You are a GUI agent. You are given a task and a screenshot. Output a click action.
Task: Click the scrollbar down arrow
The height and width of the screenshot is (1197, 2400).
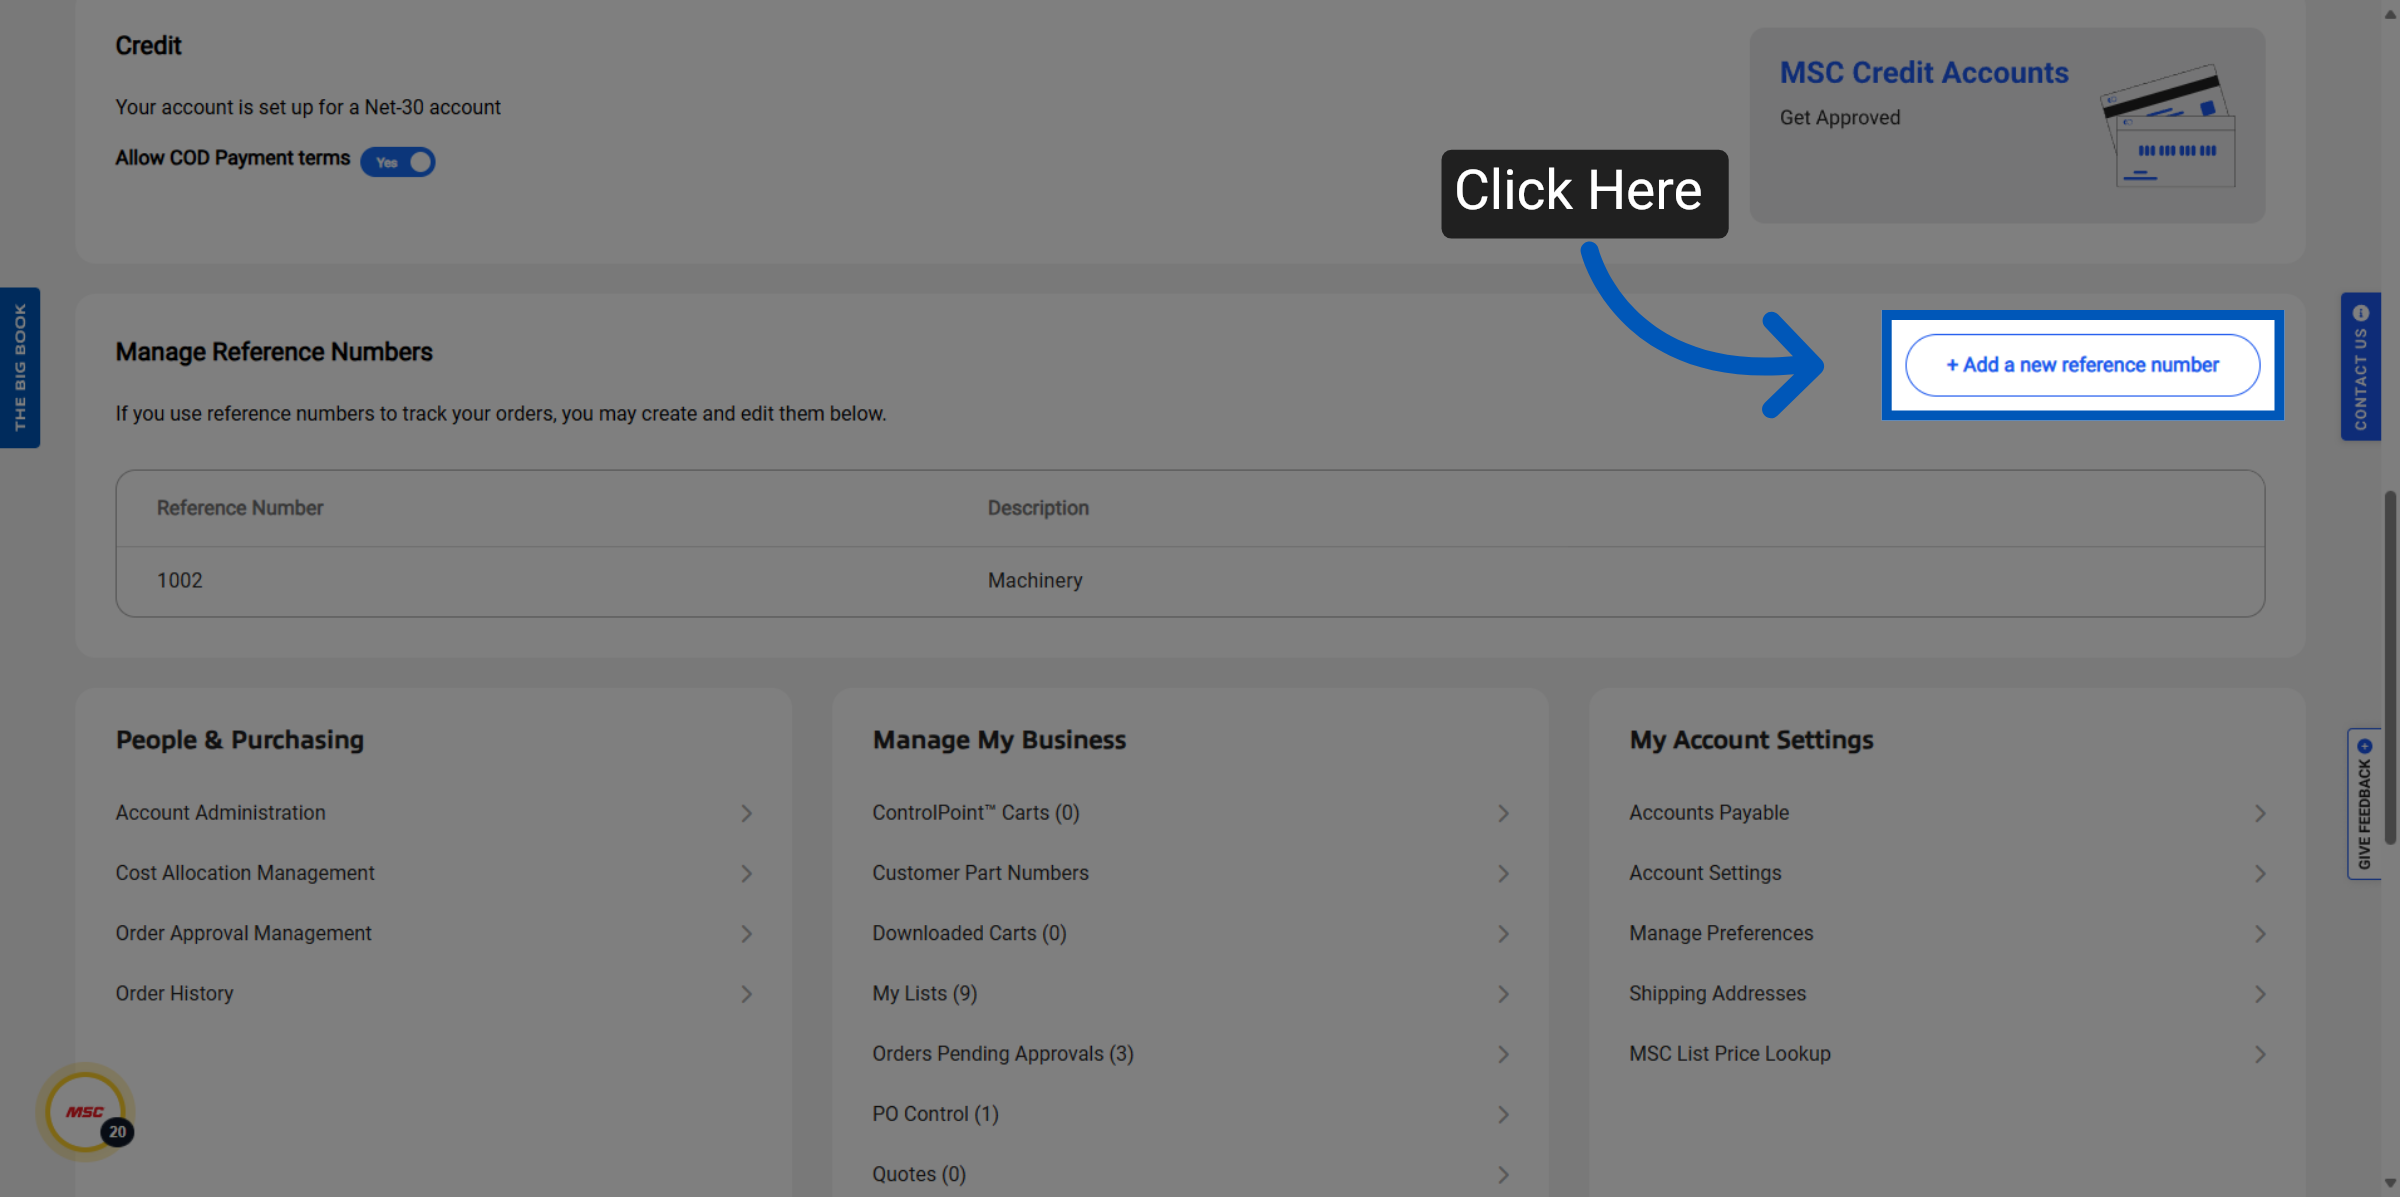coord(2390,1184)
